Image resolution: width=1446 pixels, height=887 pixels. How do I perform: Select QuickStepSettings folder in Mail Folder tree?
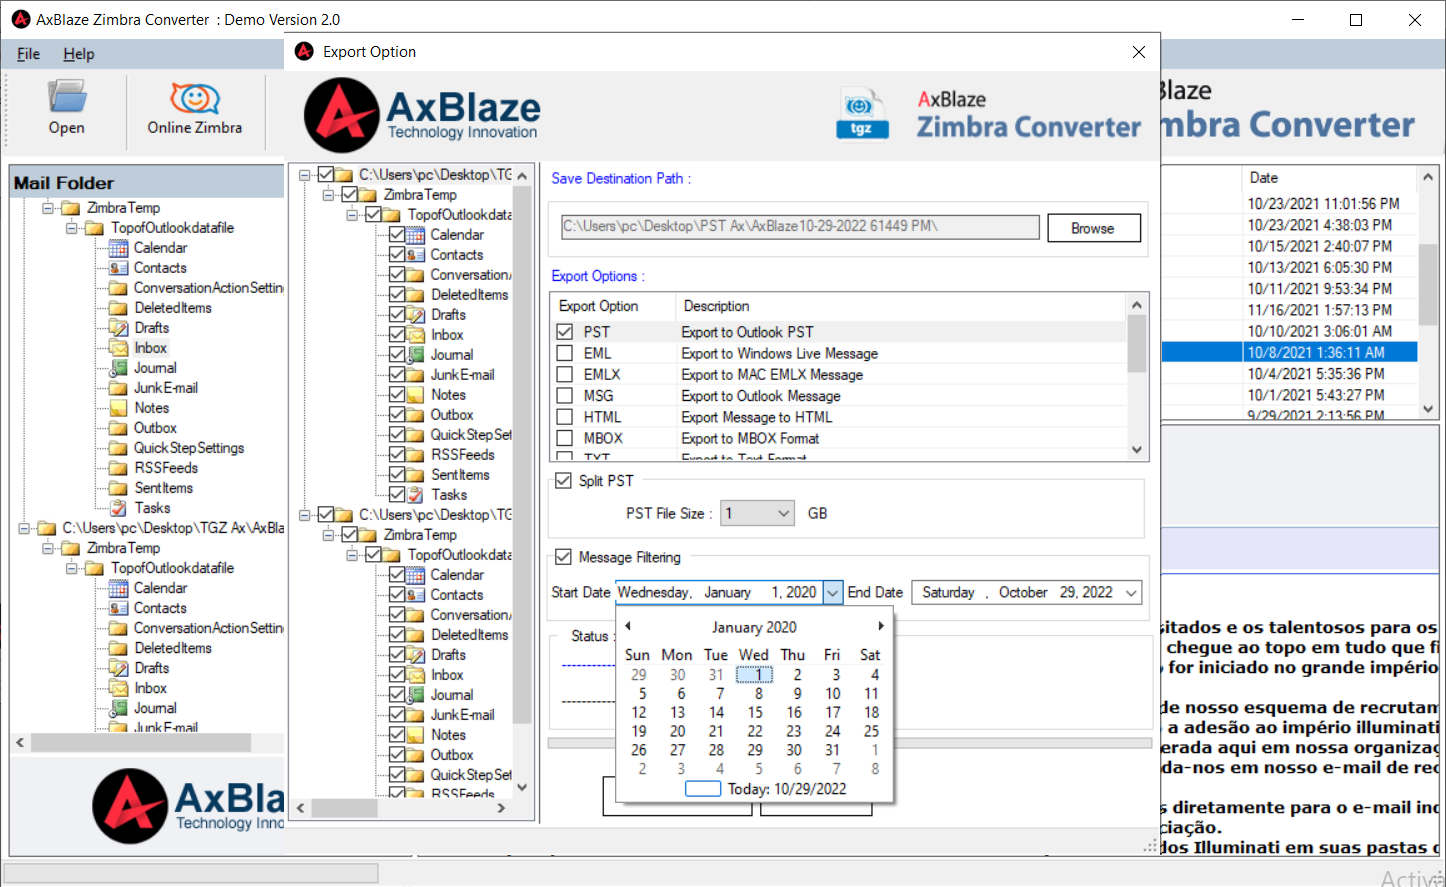(189, 448)
